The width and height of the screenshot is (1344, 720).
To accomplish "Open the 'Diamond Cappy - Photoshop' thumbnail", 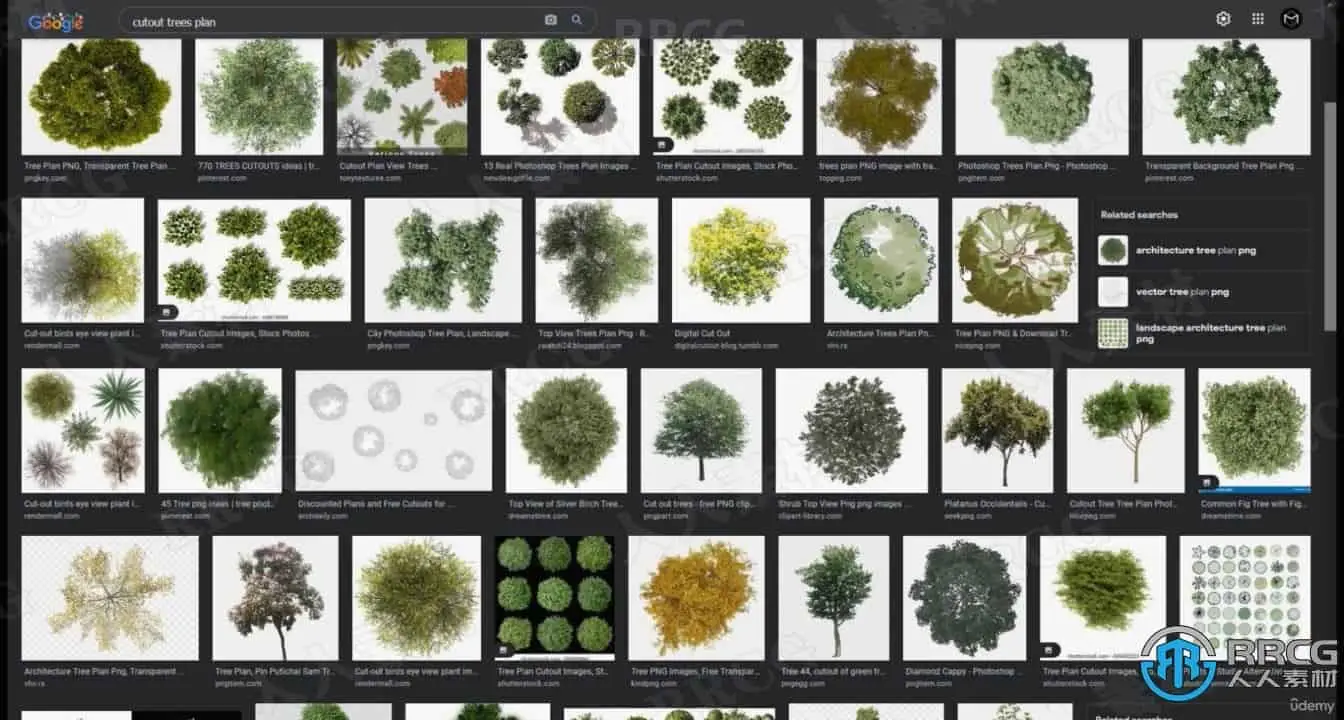I will coord(964,598).
